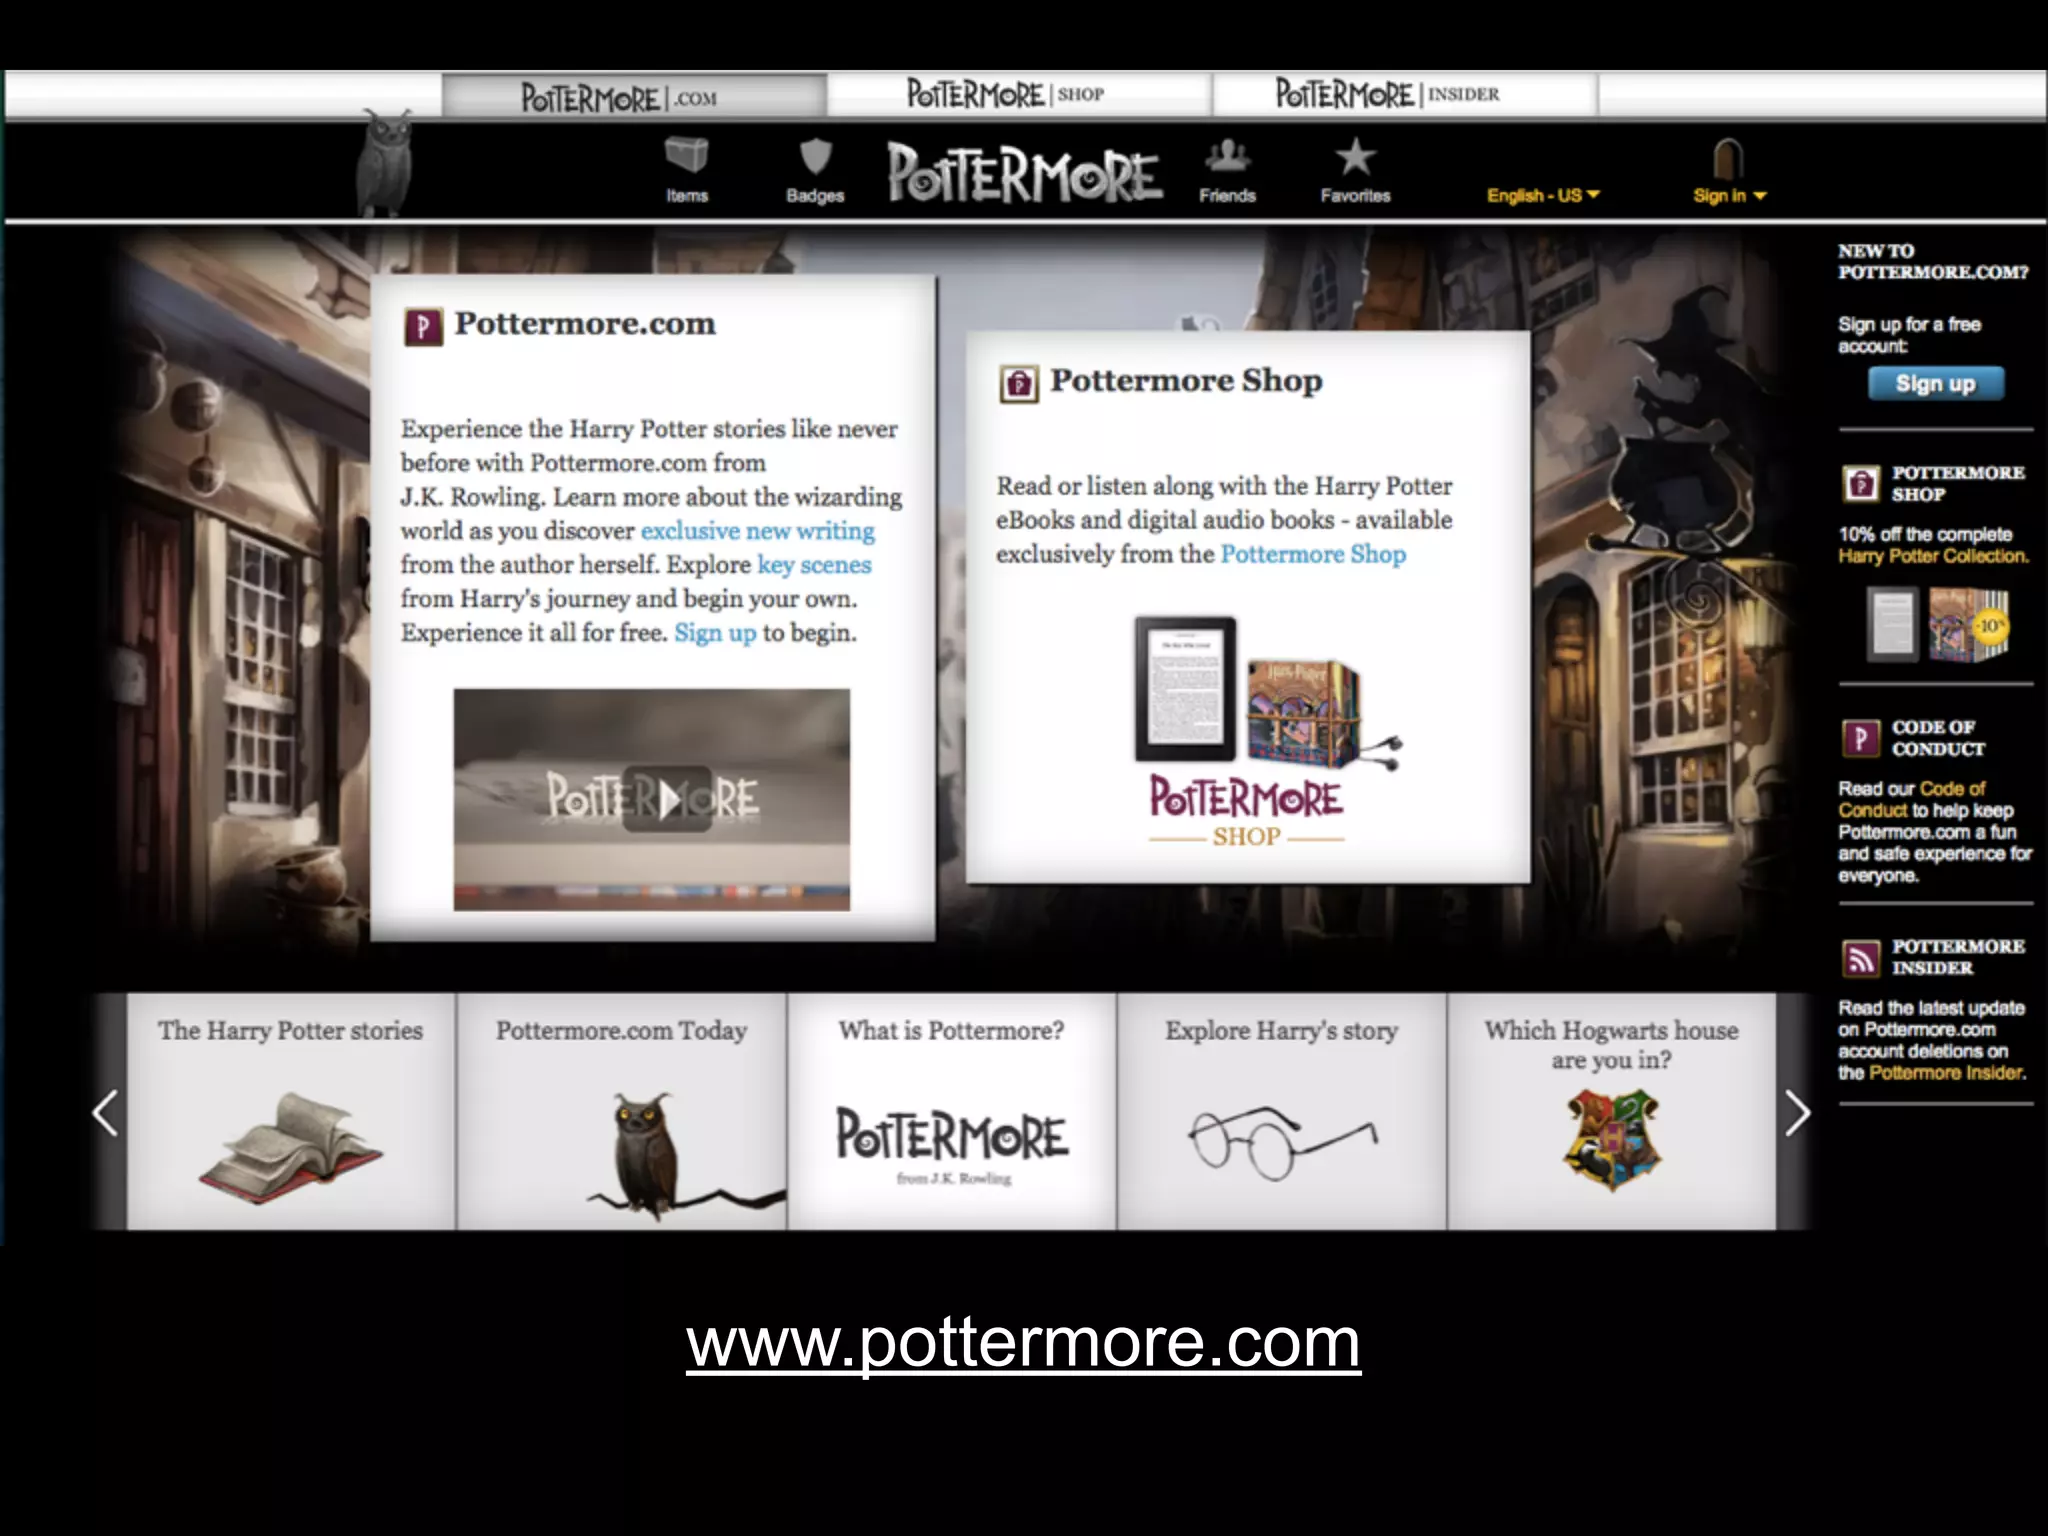Follow the key scenes link
The height and width of the screenshot is (1536, 2048).
click(814, 565)
